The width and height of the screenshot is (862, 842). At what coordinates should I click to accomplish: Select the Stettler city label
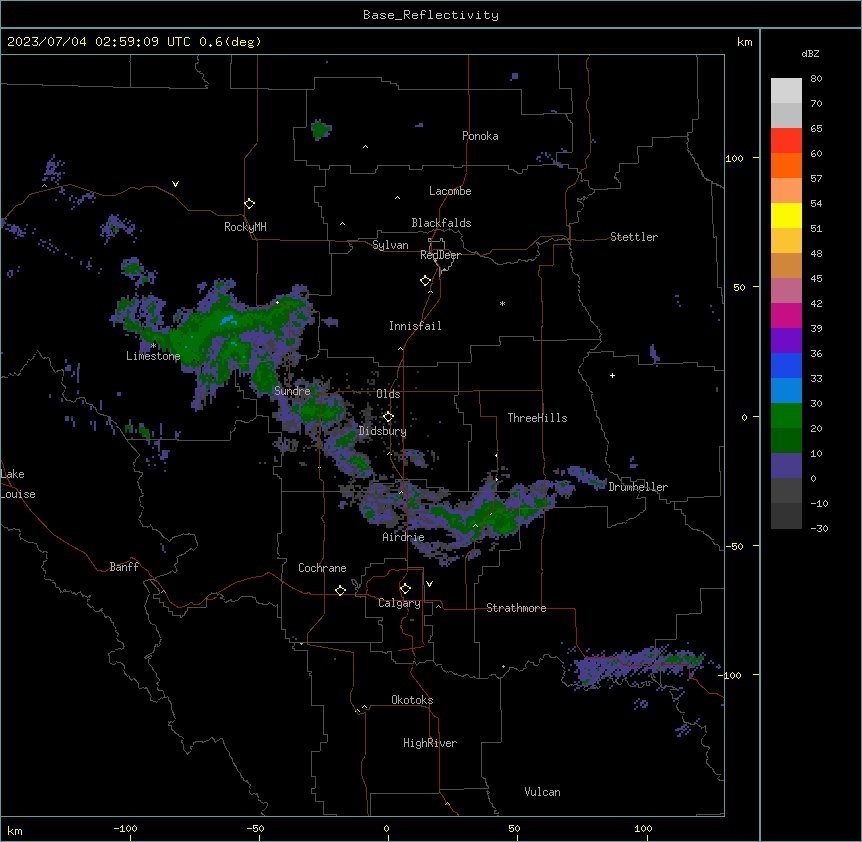point(634,237)
